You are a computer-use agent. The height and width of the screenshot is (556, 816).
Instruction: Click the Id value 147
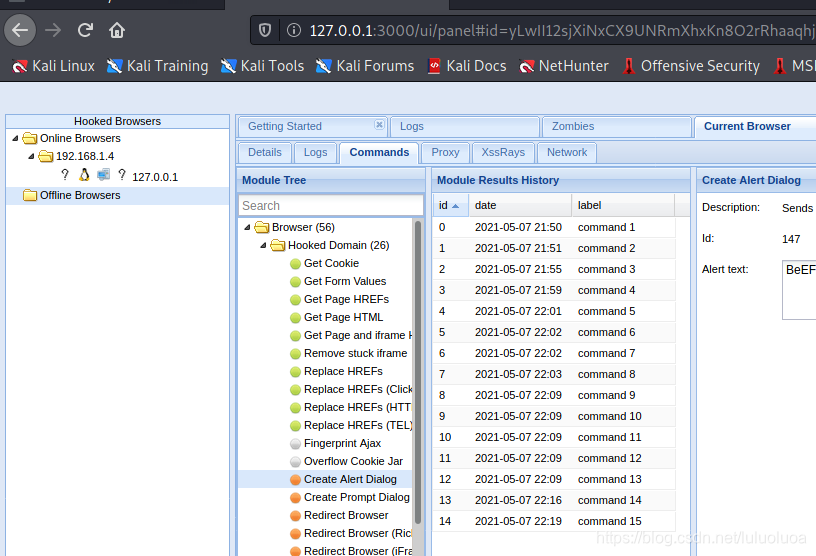[x=790, y=239]
